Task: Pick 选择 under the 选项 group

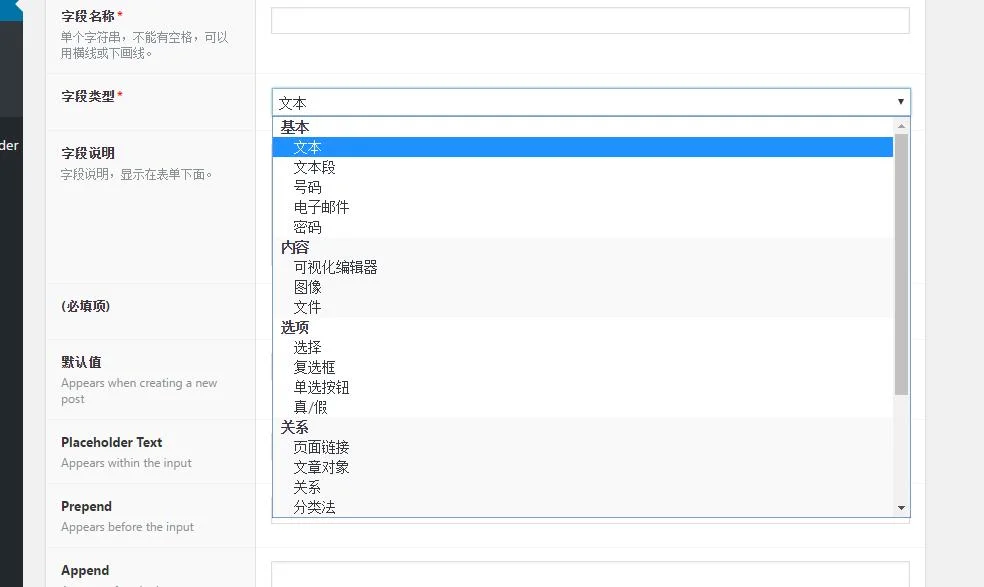Action: (x=308, y=347)
